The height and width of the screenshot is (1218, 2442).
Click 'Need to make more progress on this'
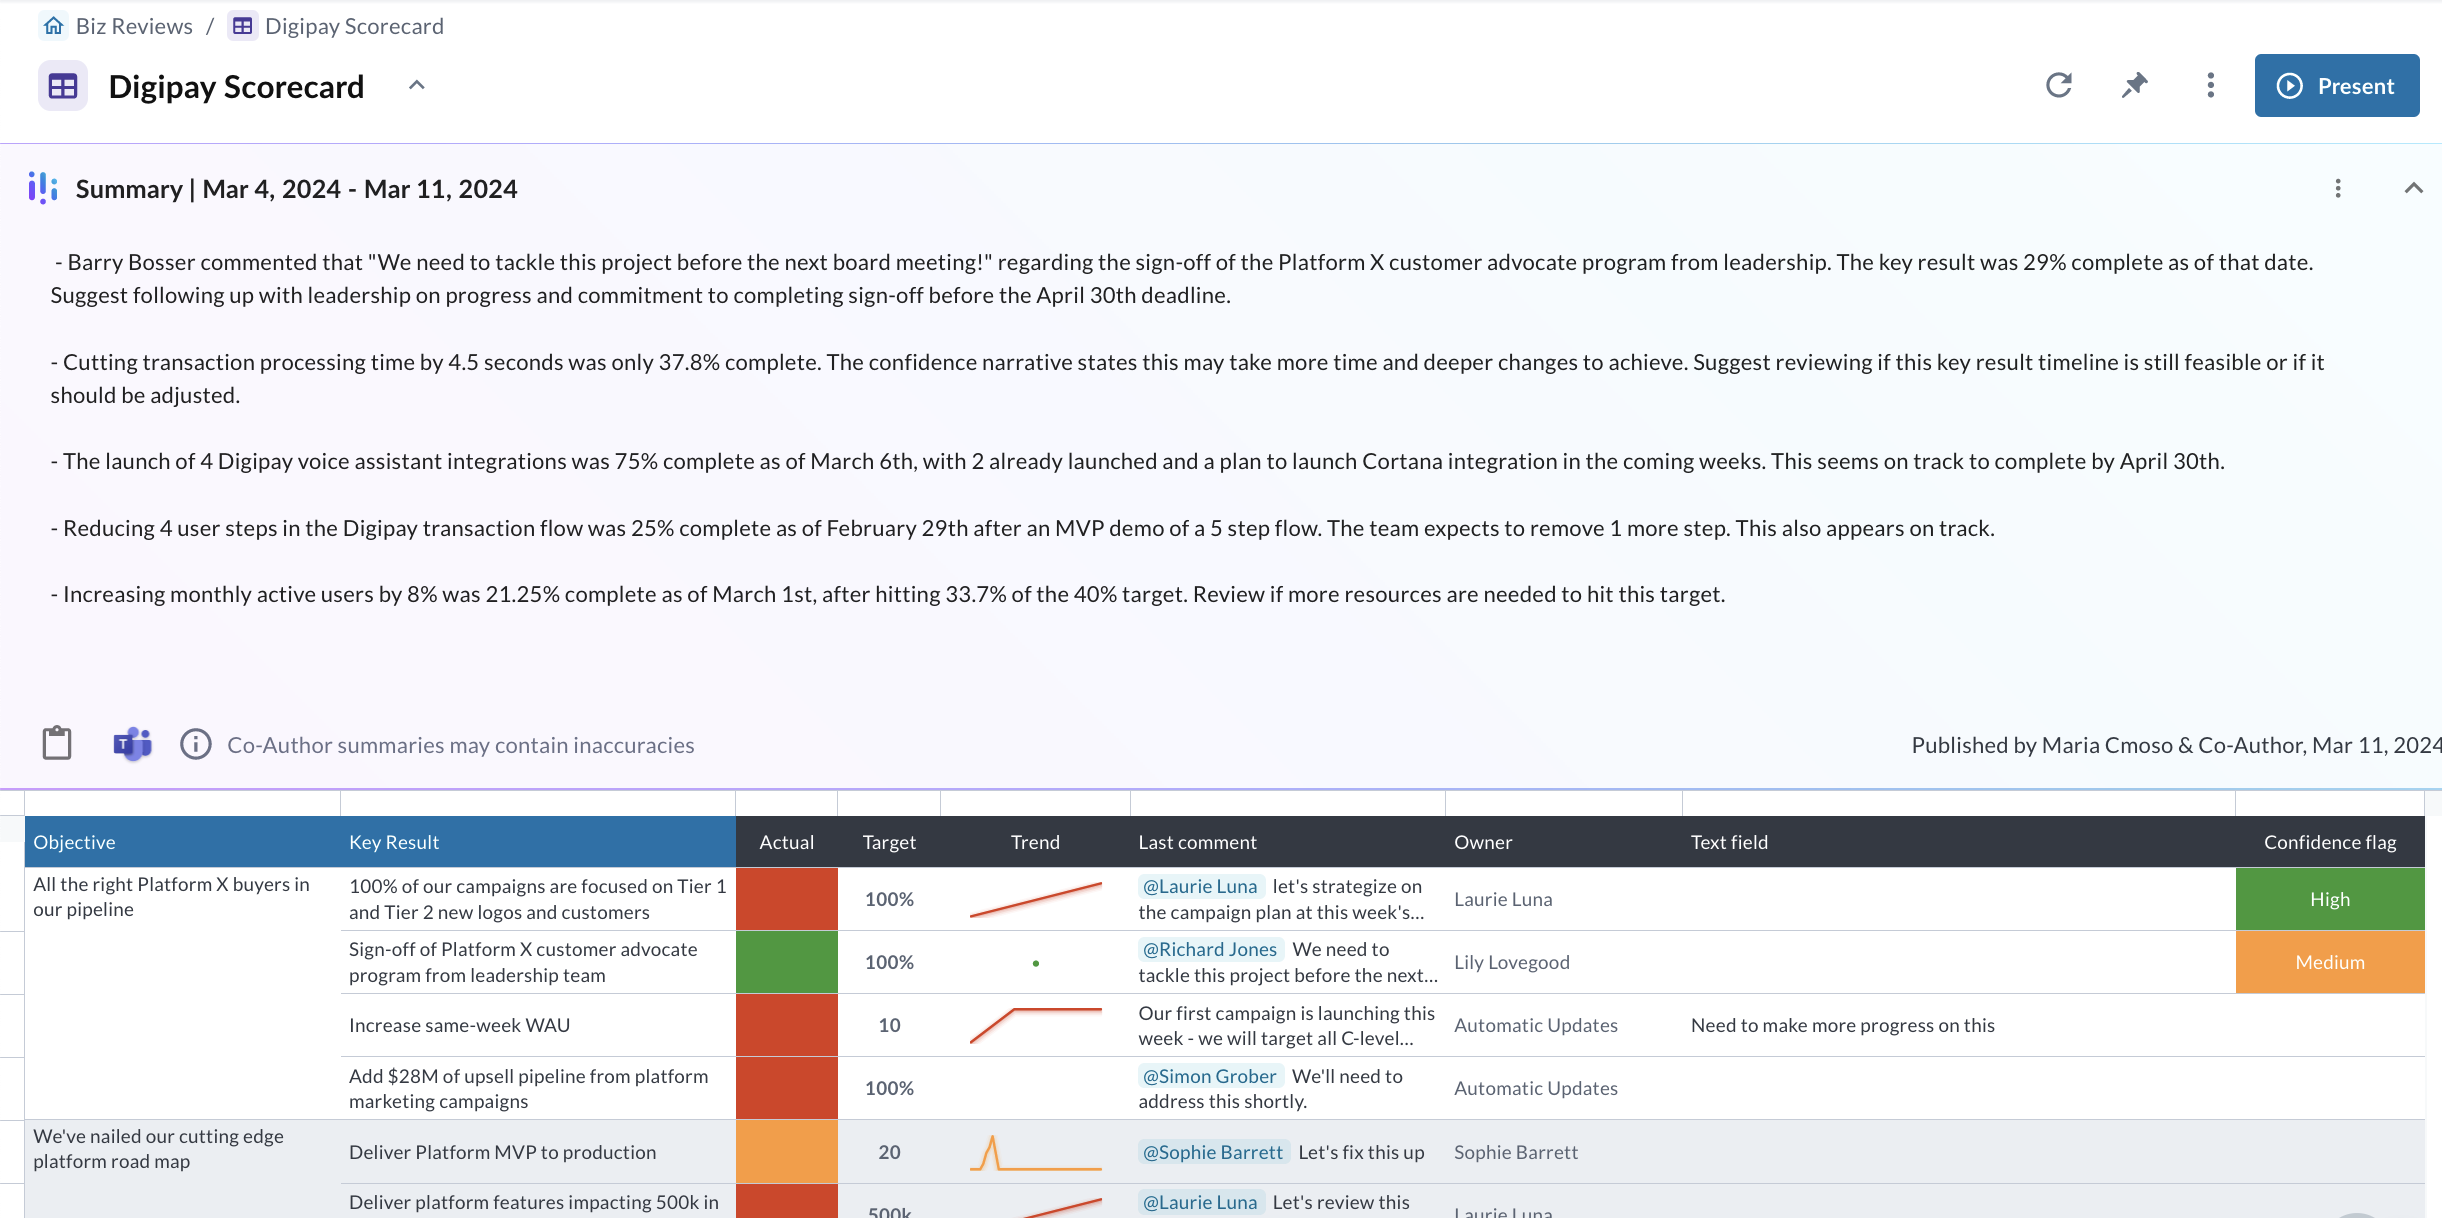pos(1842,1025)
